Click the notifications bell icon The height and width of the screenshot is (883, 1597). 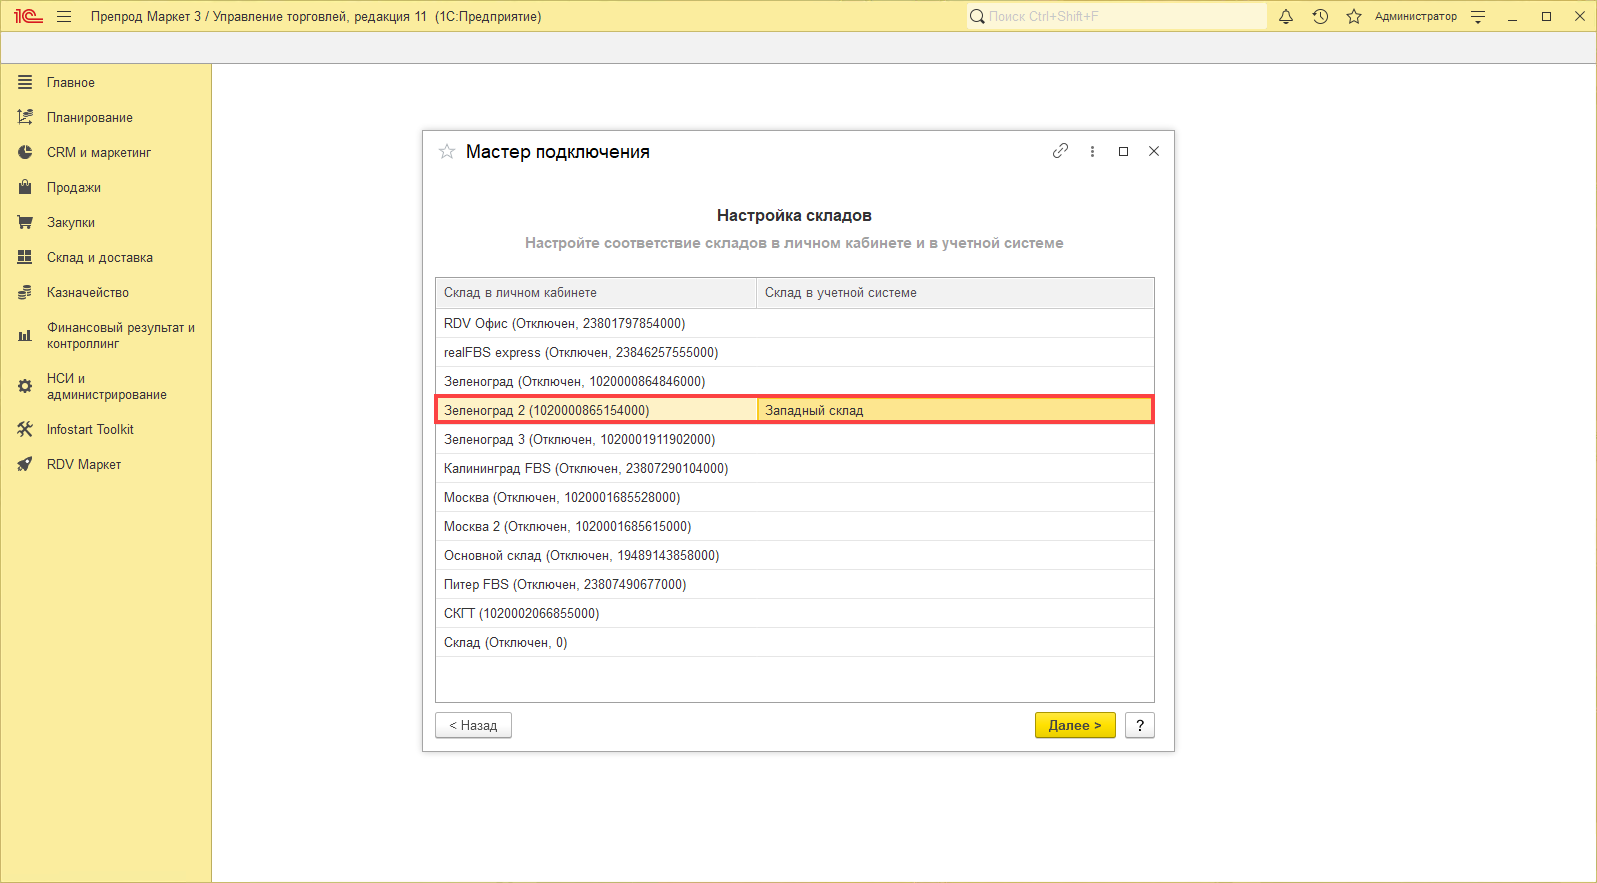1286,16
